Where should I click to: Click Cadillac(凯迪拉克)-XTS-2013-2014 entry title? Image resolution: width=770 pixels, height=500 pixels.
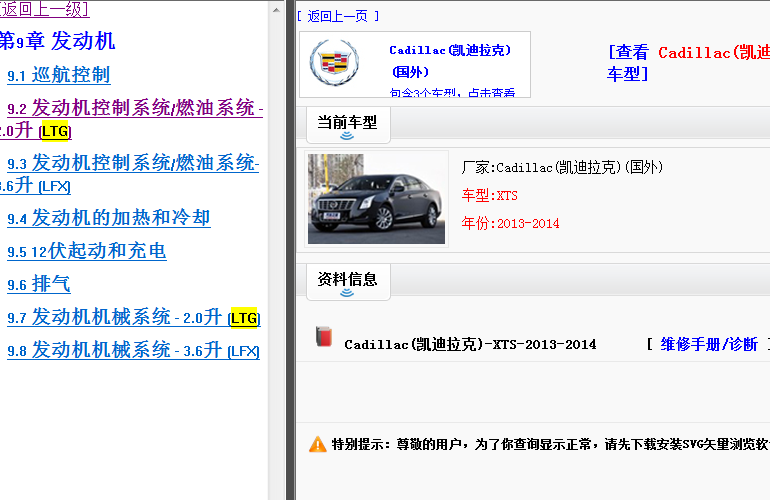tap(470, 344)
